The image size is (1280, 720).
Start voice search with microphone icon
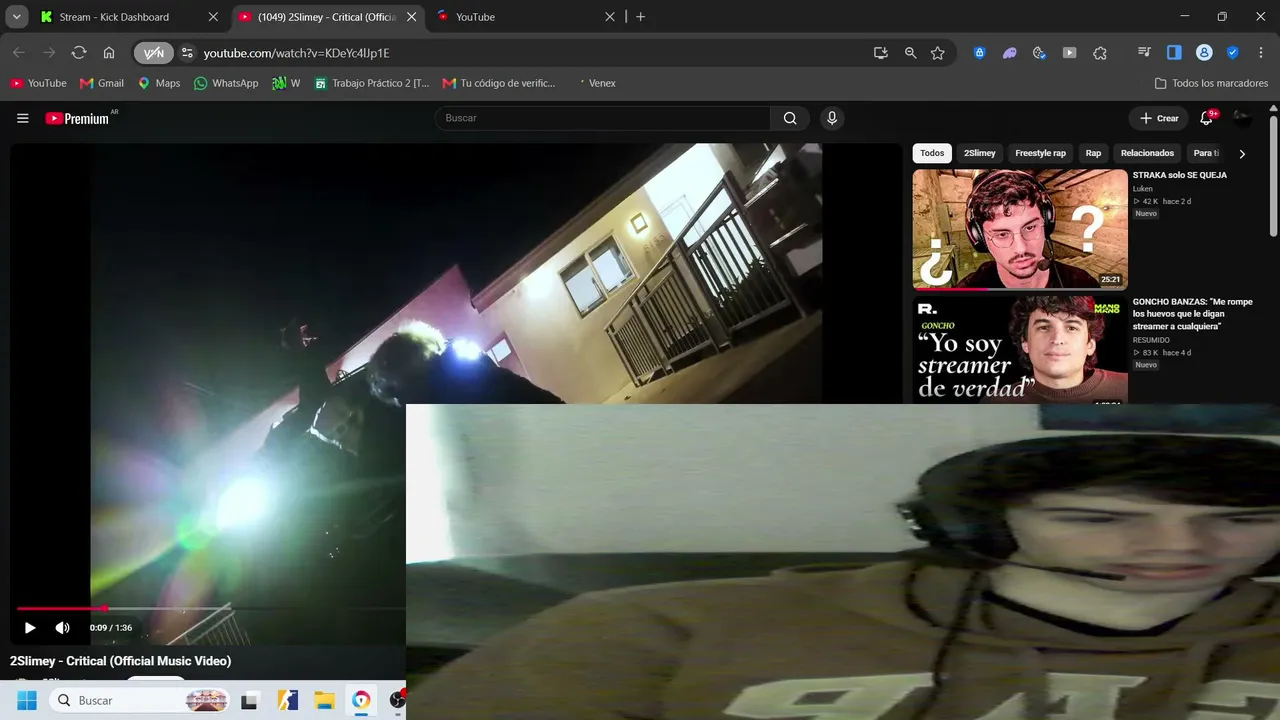coord(831,118)
